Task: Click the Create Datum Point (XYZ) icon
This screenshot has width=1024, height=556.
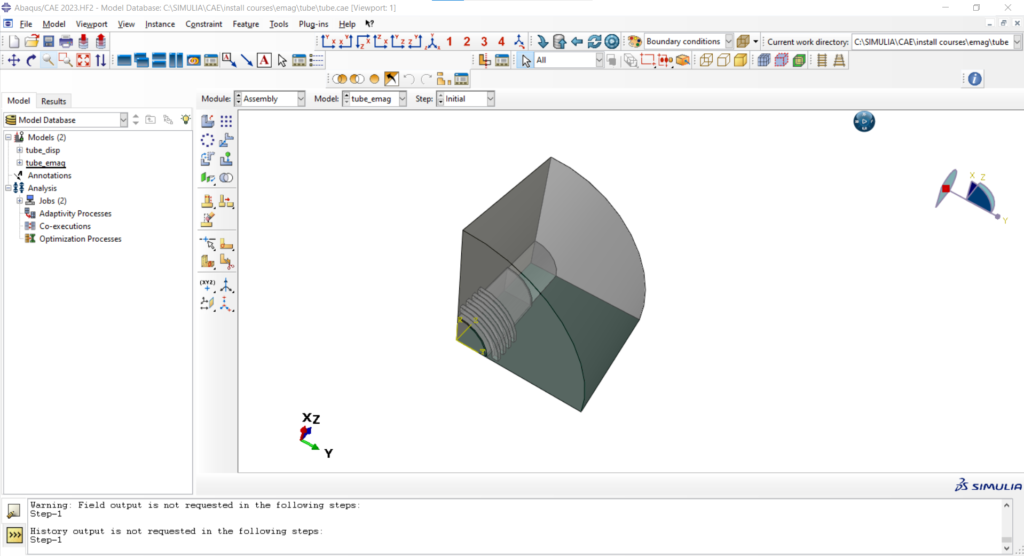Action: pos(208,285)
